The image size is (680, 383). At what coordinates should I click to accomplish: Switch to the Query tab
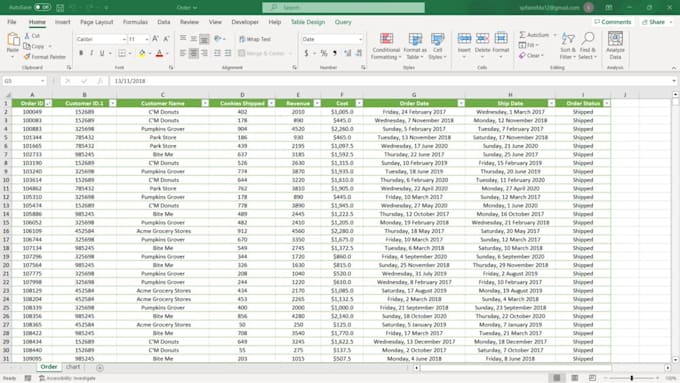click(343, 22)
